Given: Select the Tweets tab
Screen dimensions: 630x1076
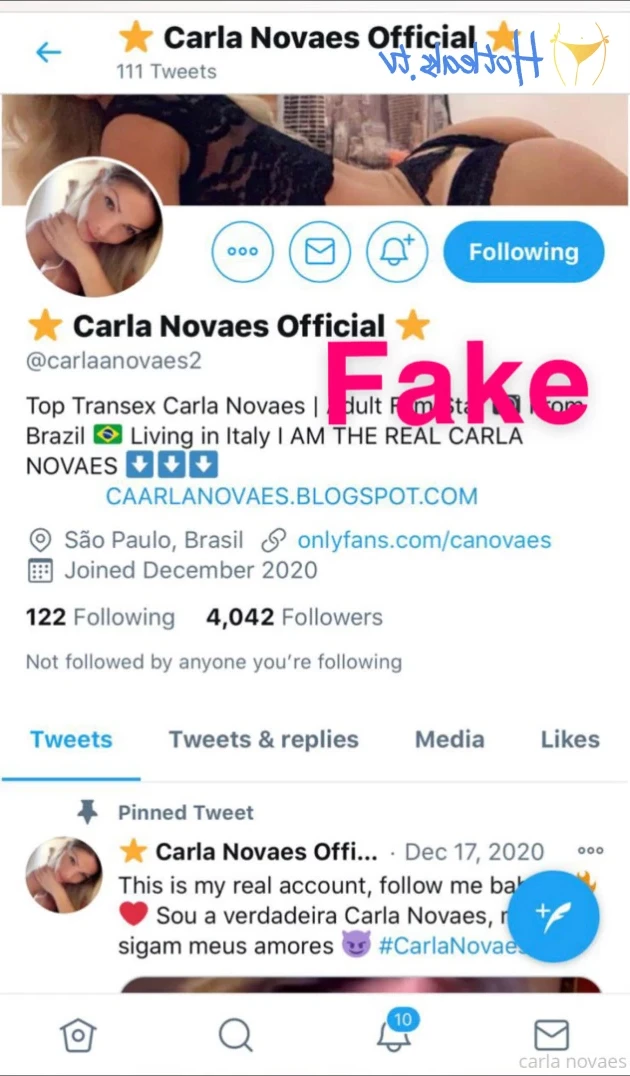Looking at the screenshot, I should pos(71,739).
